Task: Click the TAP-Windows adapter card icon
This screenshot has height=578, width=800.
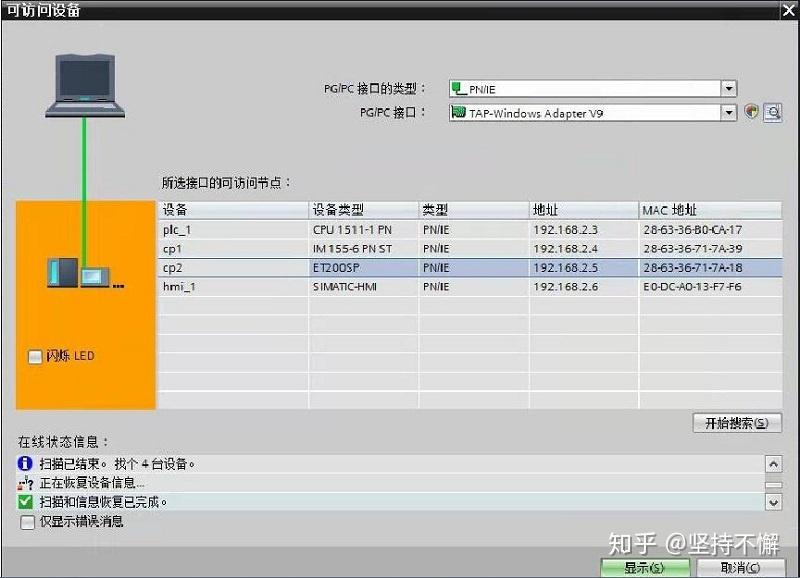Action: click(x=459, y=112)
